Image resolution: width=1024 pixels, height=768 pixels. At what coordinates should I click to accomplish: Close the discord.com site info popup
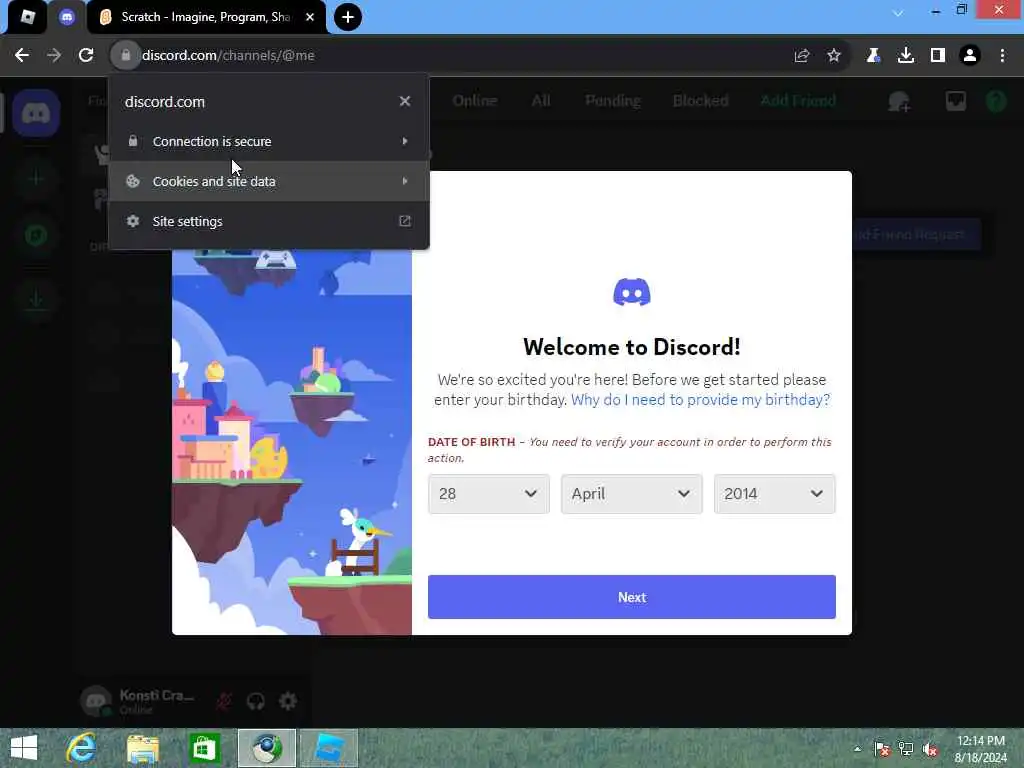click(405, 101)
